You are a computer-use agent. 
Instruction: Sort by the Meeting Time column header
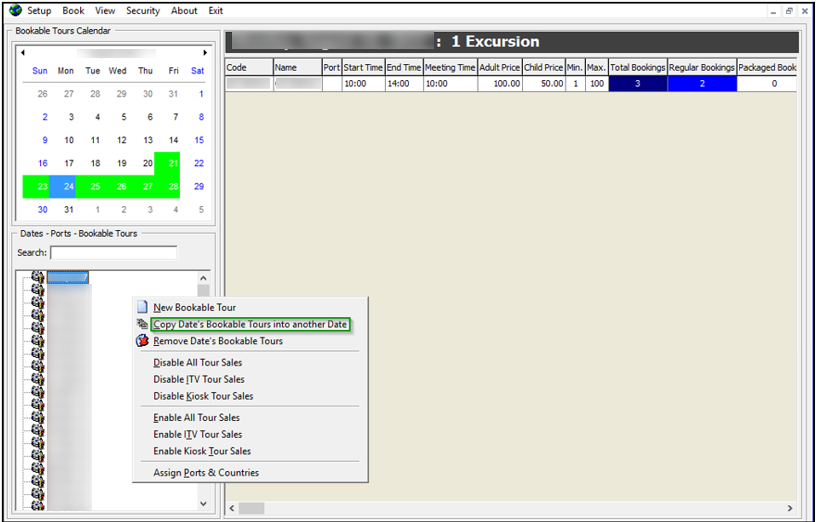pos(450,68)
